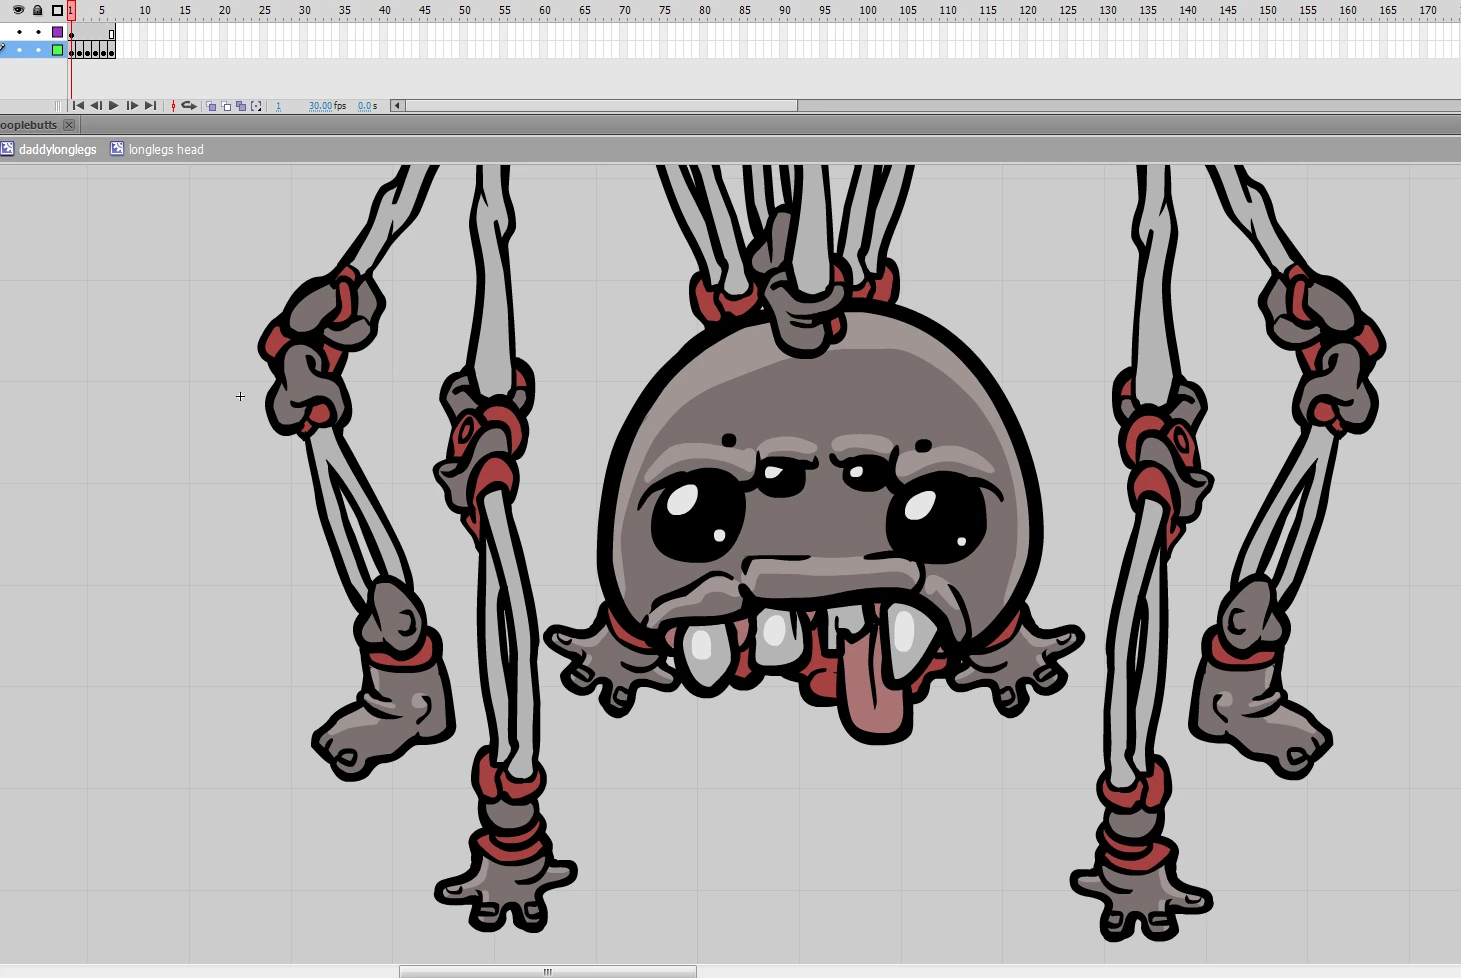
Task: Click frame 50 on the timeline ruler
Action: click(x=465, y=10)
